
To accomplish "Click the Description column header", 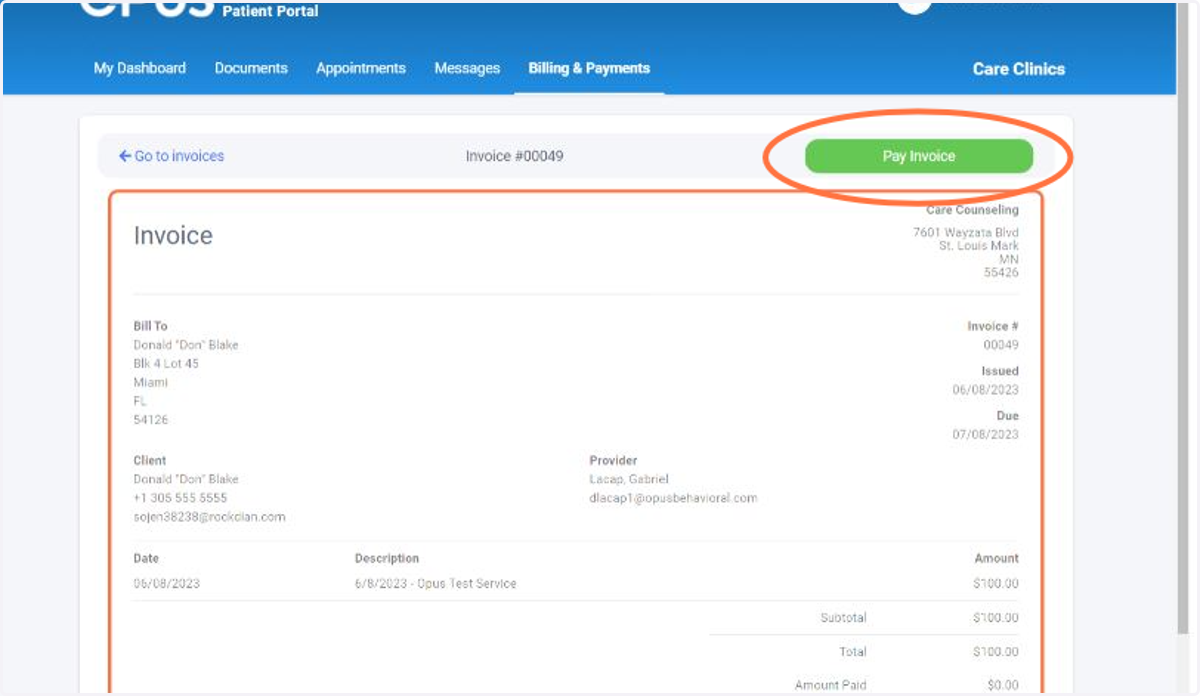I will coord(387,558).
